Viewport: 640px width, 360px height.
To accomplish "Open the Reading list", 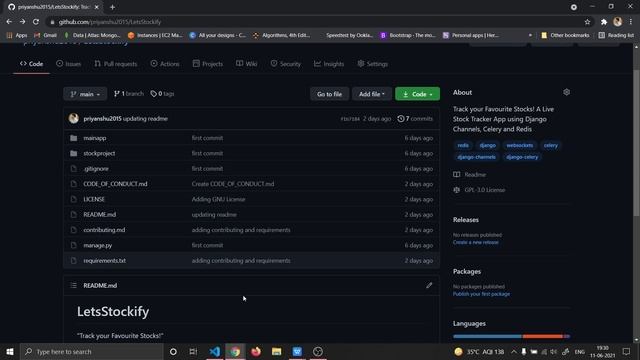I will pyautogui.click(x=616, y=36).
